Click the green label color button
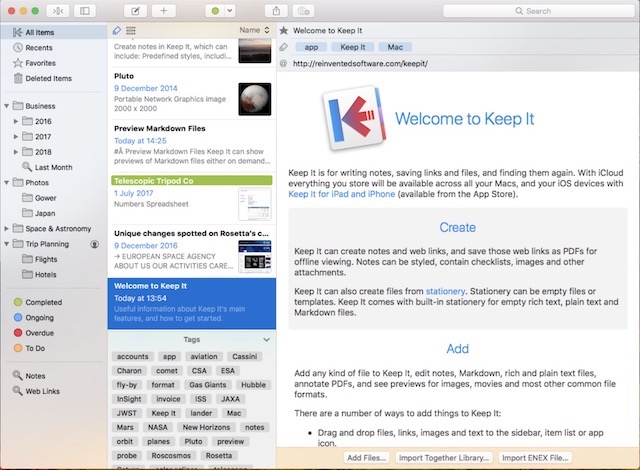Screen dimensions: 640x470 215,11
